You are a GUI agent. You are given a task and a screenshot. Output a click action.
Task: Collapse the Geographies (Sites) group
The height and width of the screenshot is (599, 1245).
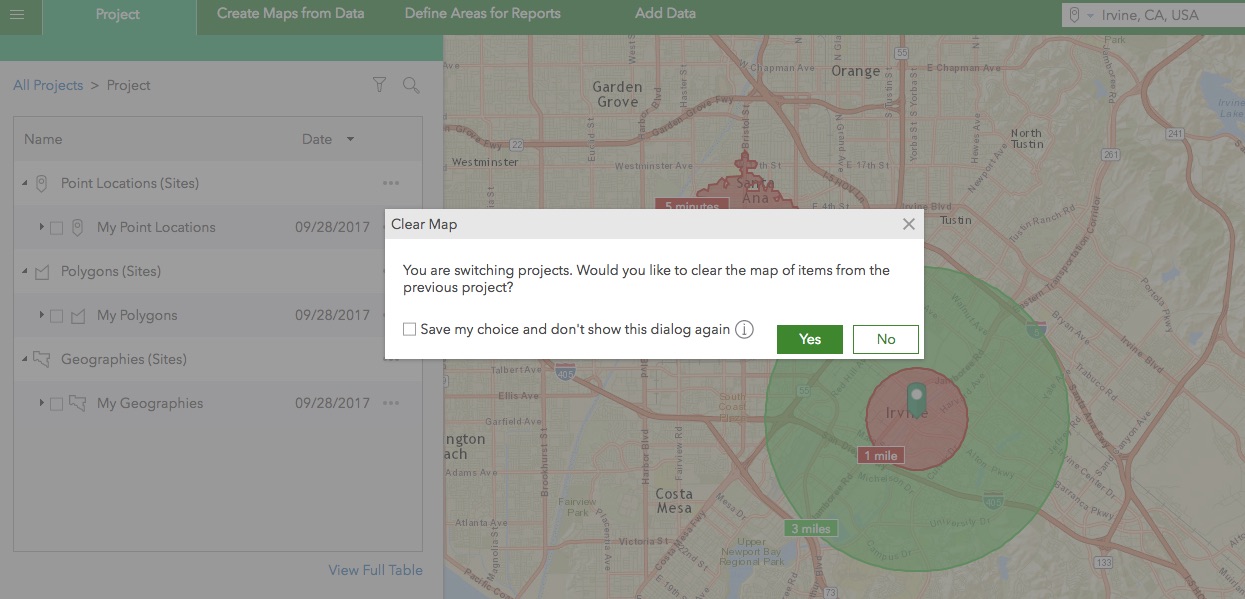[x=24, y=360]
